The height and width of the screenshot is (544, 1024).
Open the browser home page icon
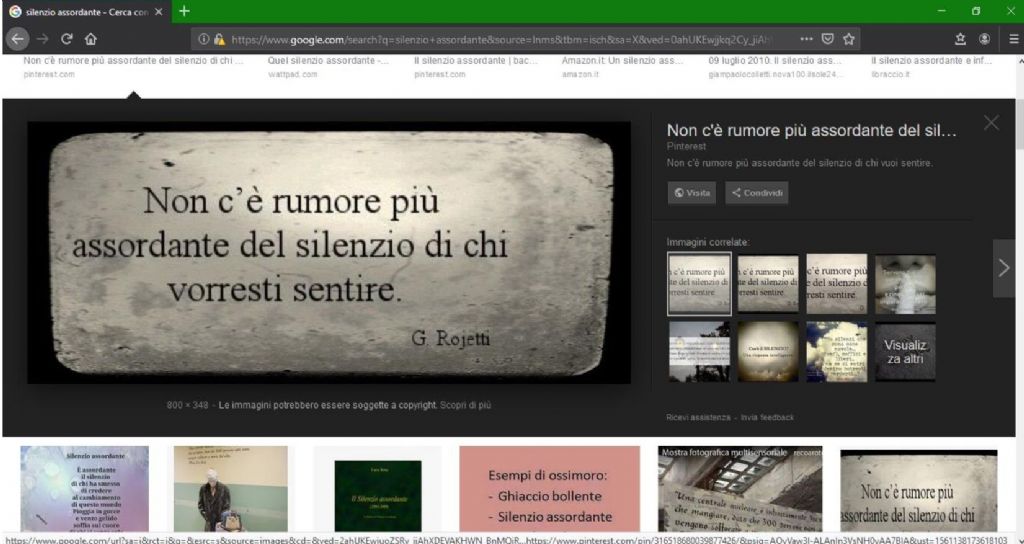click(91, 39)
